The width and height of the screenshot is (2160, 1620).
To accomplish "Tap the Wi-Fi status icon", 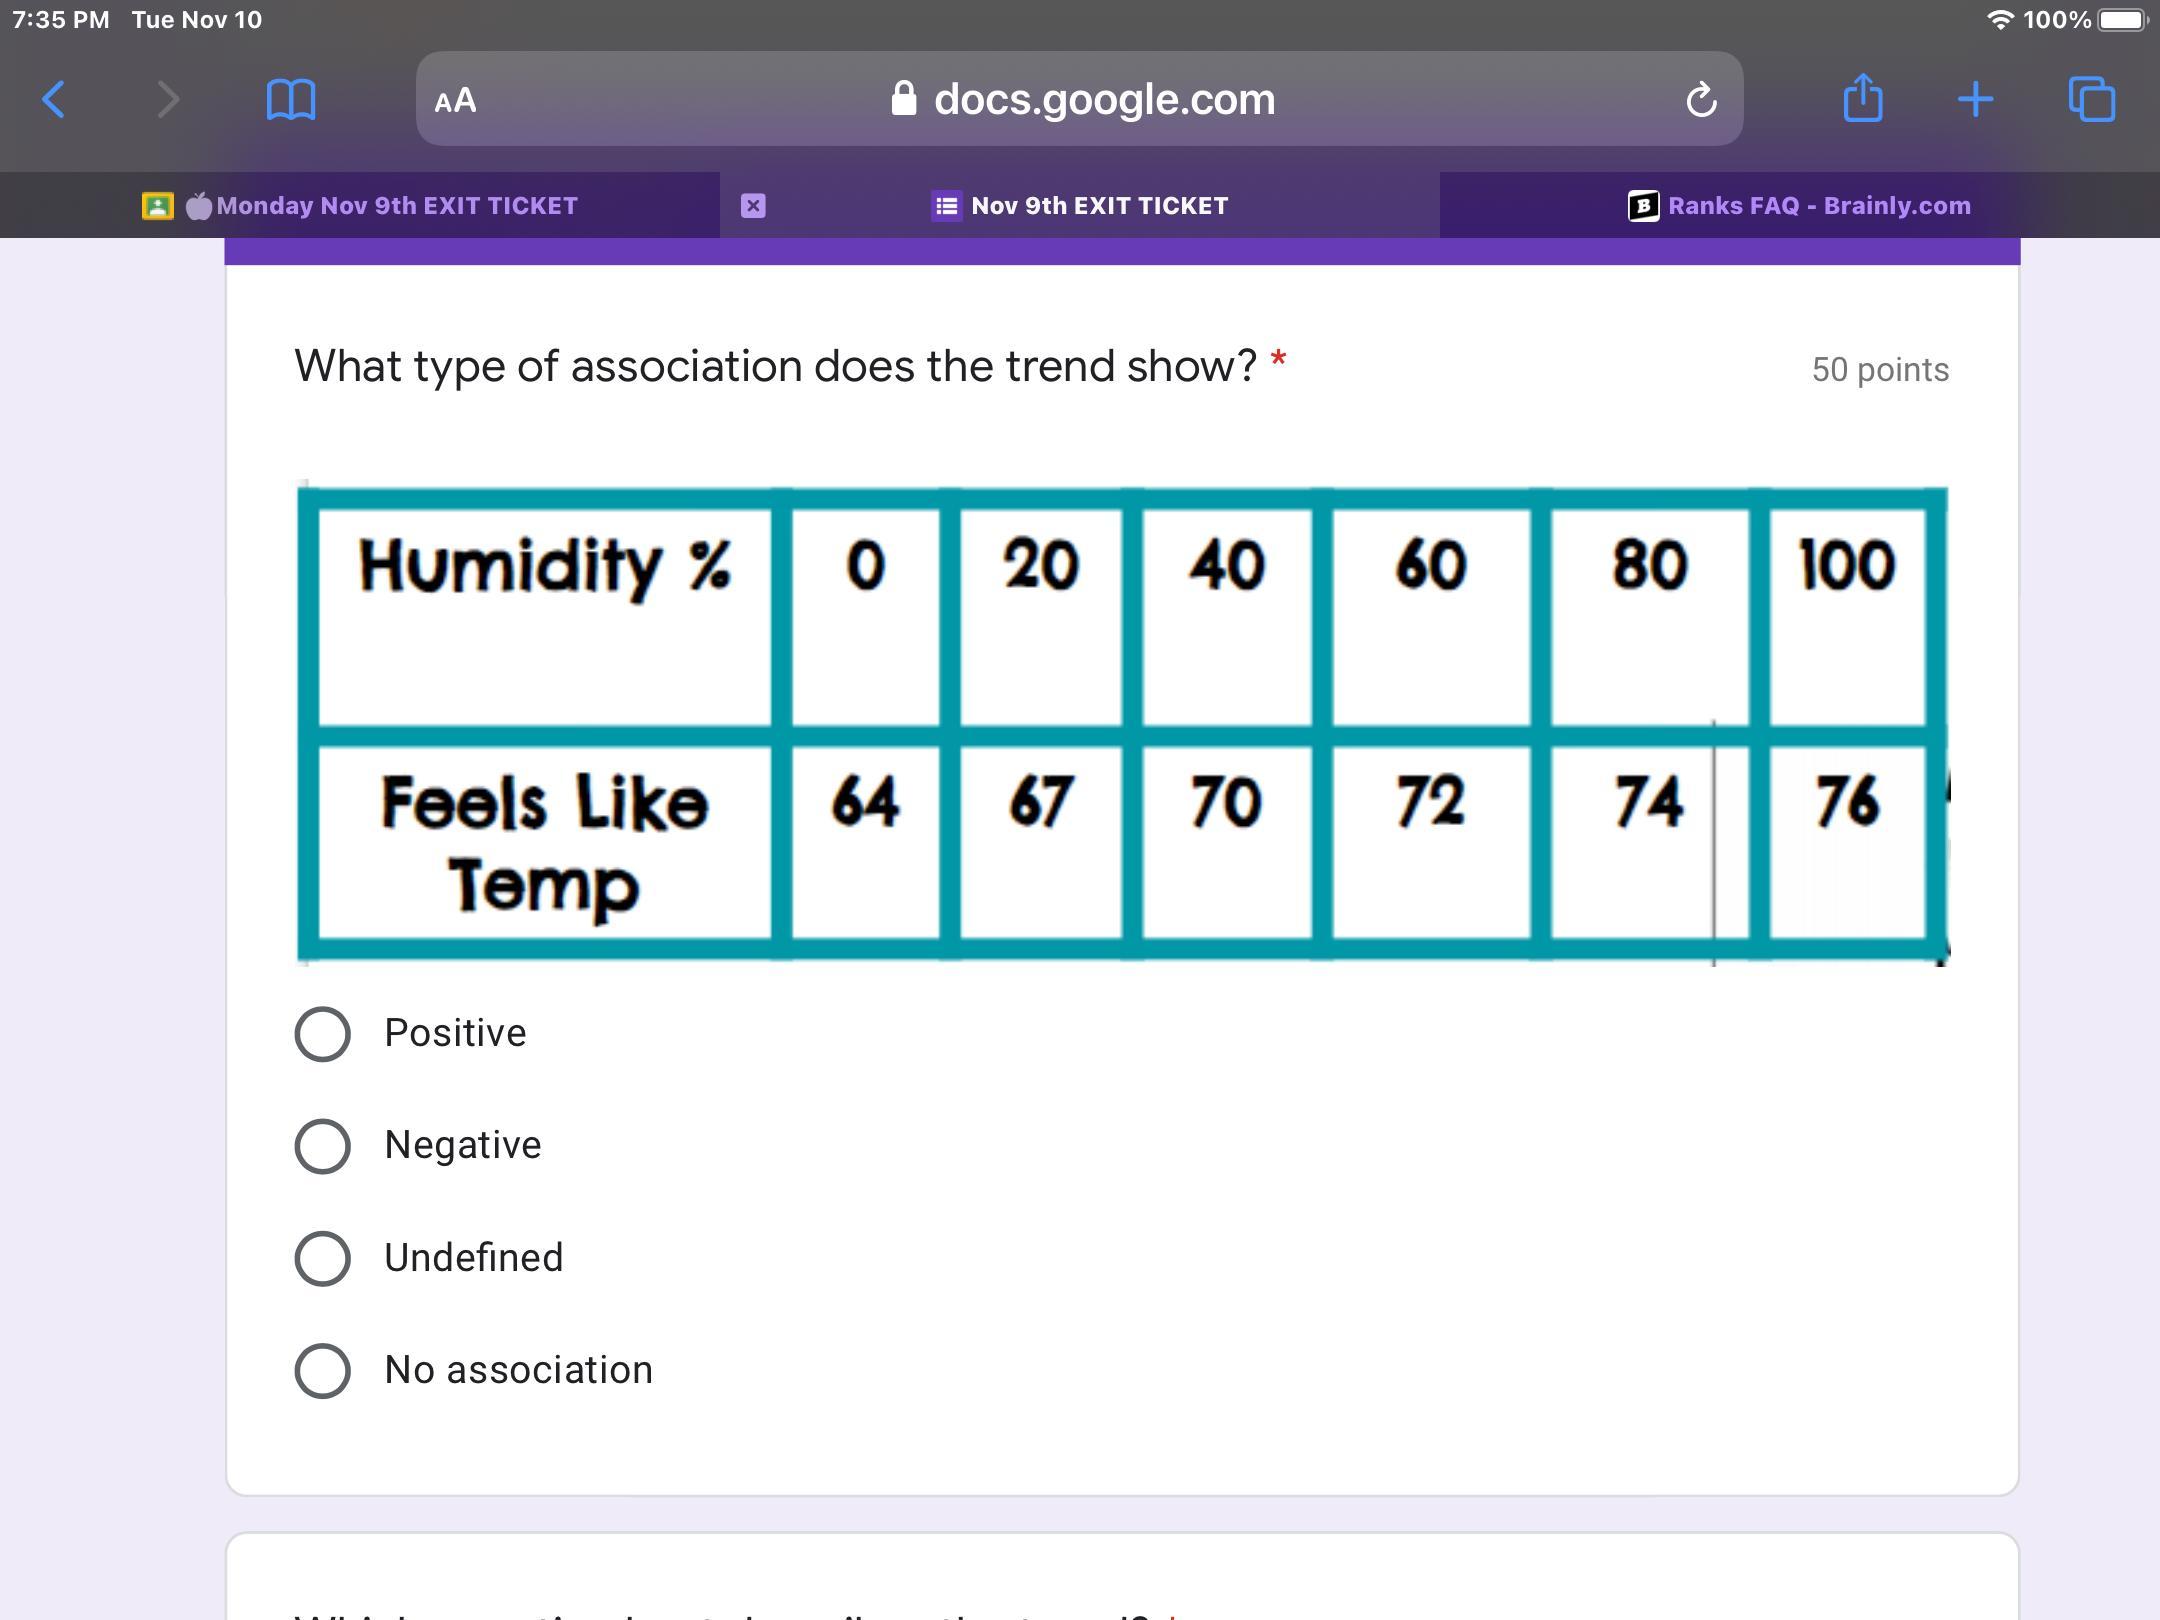I will pos(1999,20).
